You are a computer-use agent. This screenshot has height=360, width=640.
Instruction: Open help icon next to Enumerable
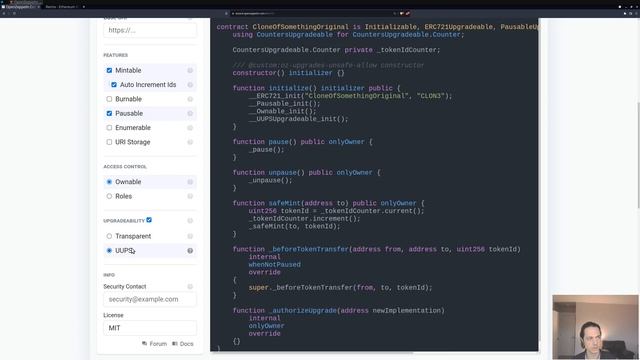pos(190,127)
